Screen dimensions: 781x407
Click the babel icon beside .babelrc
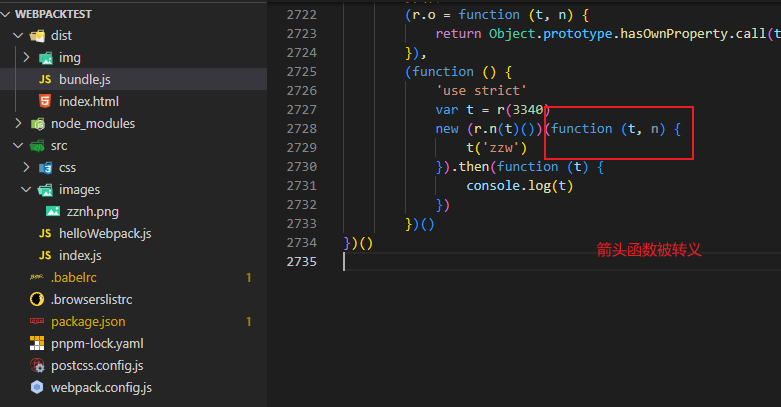click(x=37, y=277)
